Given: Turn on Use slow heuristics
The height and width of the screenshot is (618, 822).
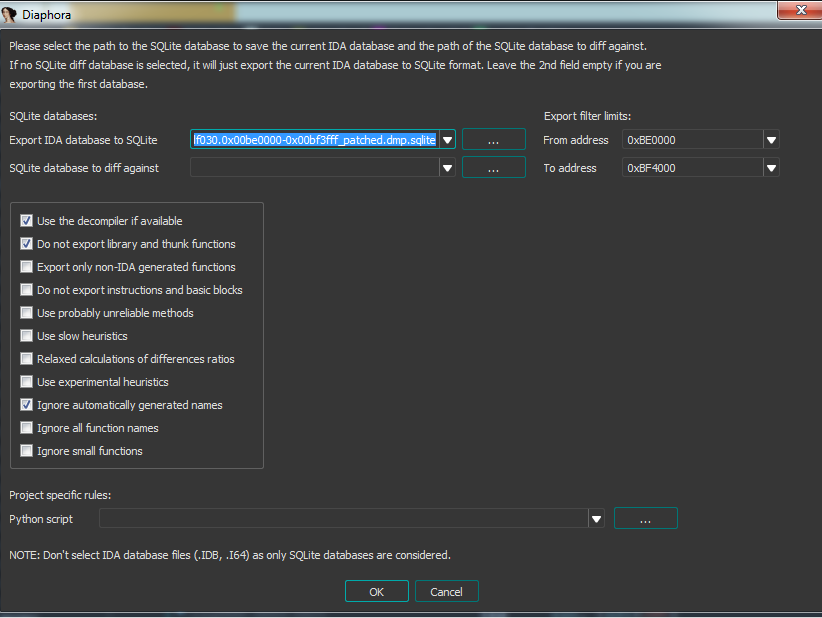Looking at the screenshot, I should (26, 336).
